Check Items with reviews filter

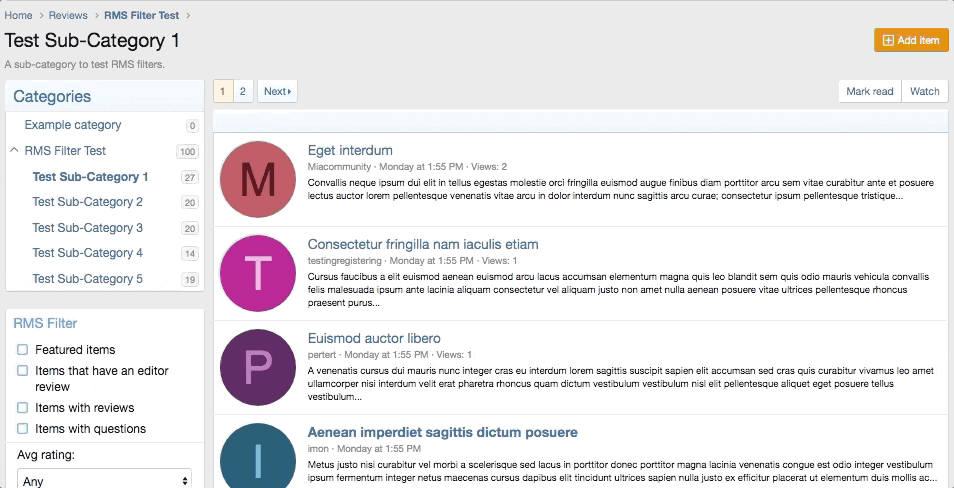[x=22, y=408]
